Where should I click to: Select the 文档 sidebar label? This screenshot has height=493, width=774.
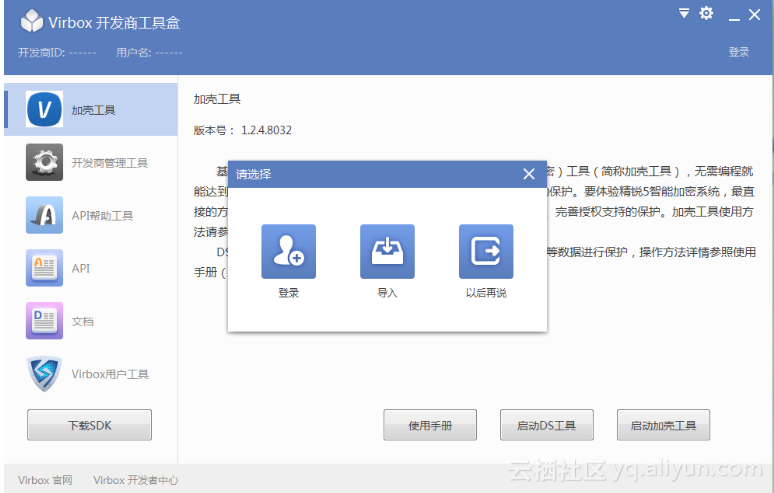point(82,321)
